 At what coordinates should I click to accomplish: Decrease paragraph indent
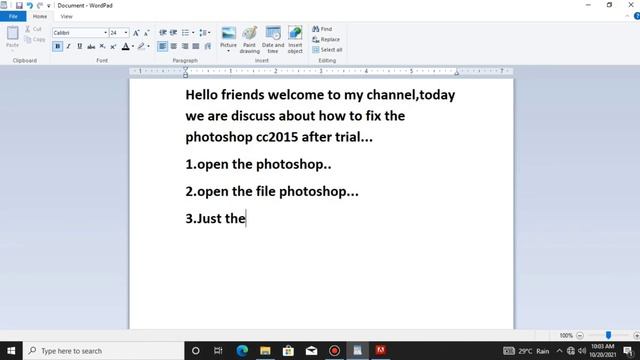click(162, 33)
